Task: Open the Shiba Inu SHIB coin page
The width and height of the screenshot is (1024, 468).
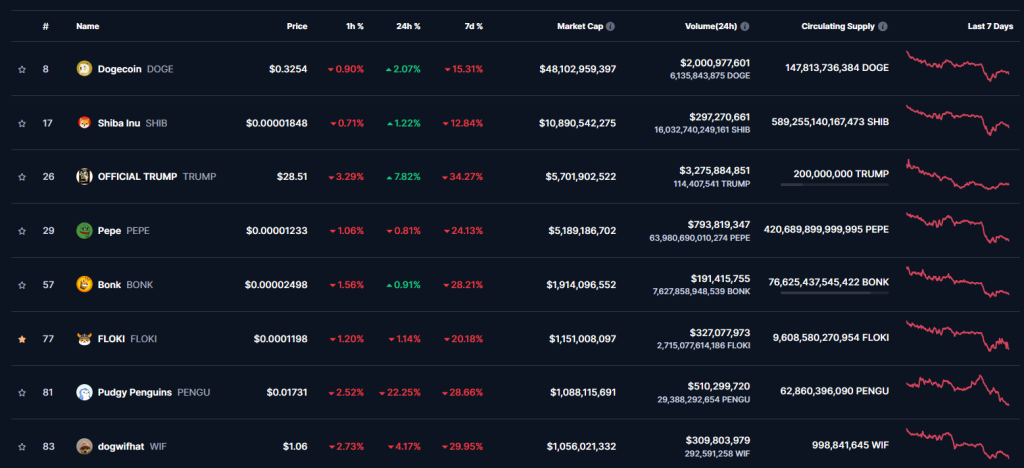Action: point(132,123)
